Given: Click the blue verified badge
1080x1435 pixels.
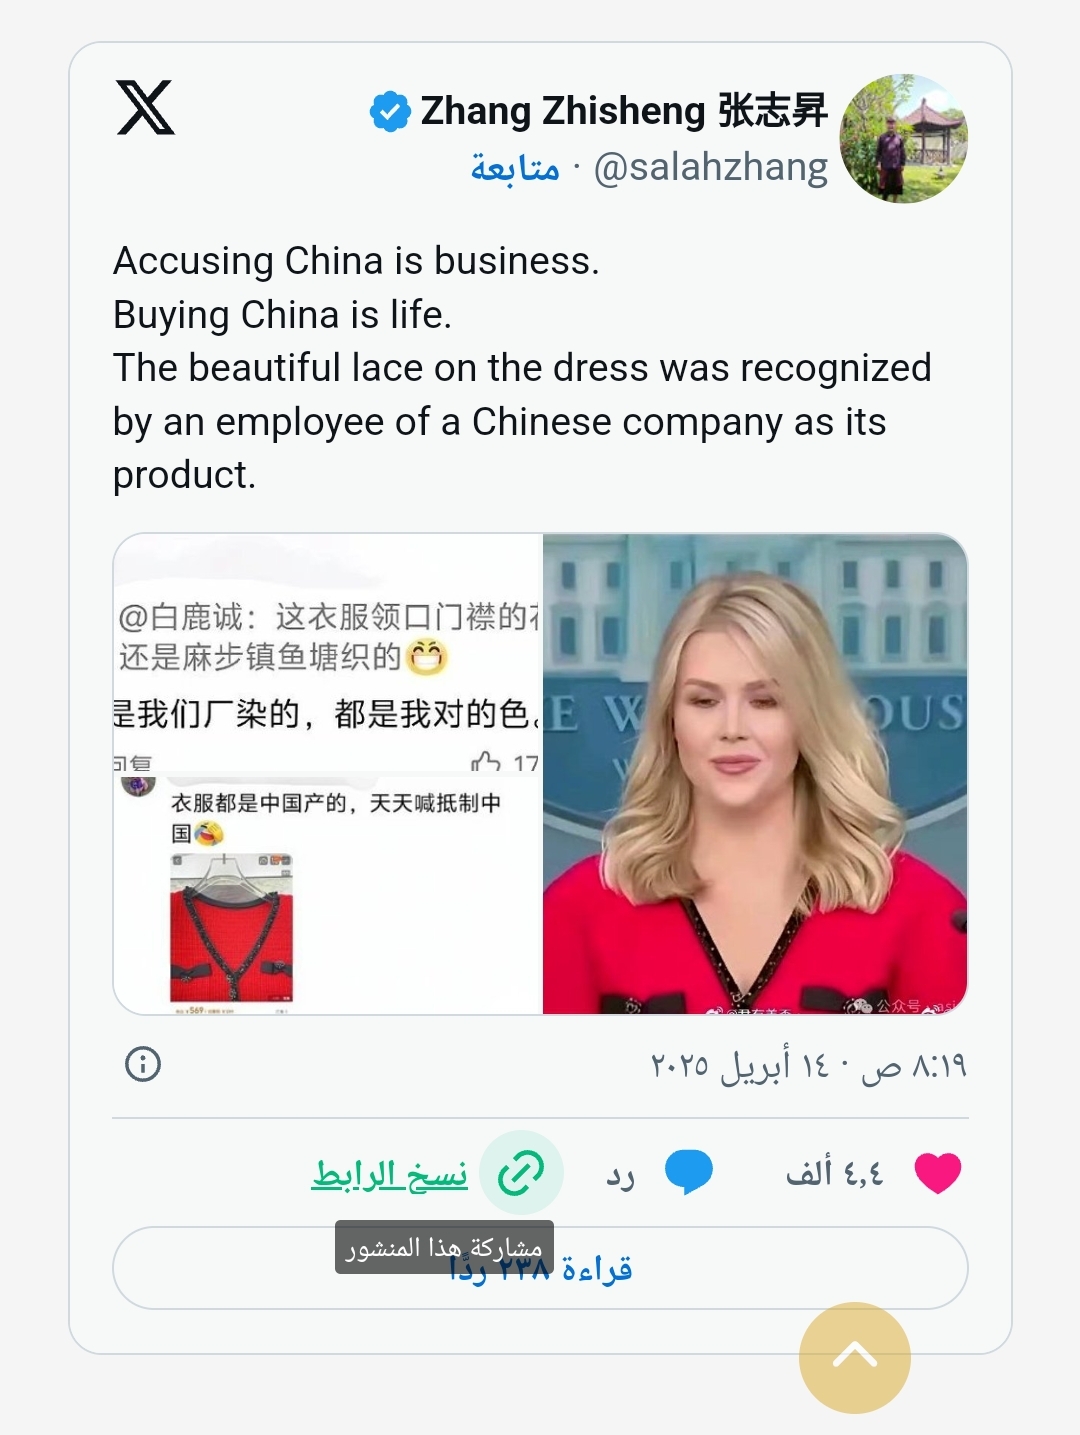Looking at the screenshot, I should [390, 111].
